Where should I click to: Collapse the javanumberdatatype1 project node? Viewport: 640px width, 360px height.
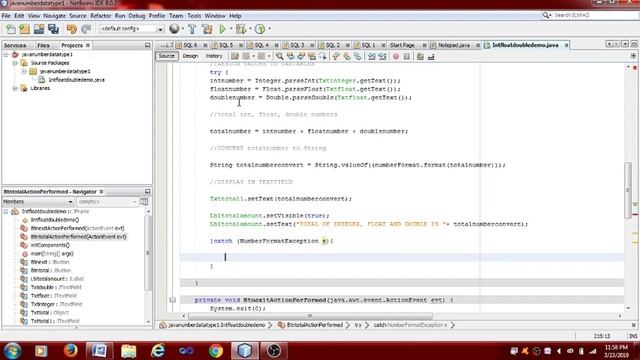coord(6,54)
